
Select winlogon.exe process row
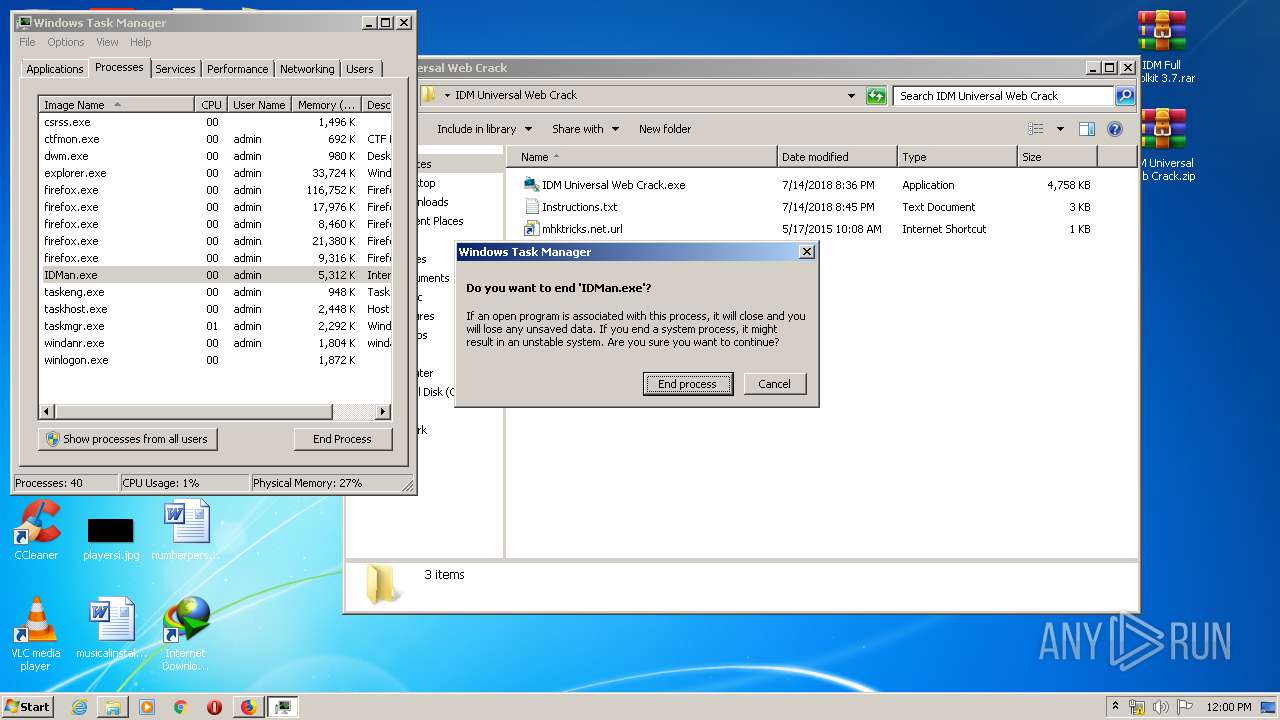pos(215,360)
